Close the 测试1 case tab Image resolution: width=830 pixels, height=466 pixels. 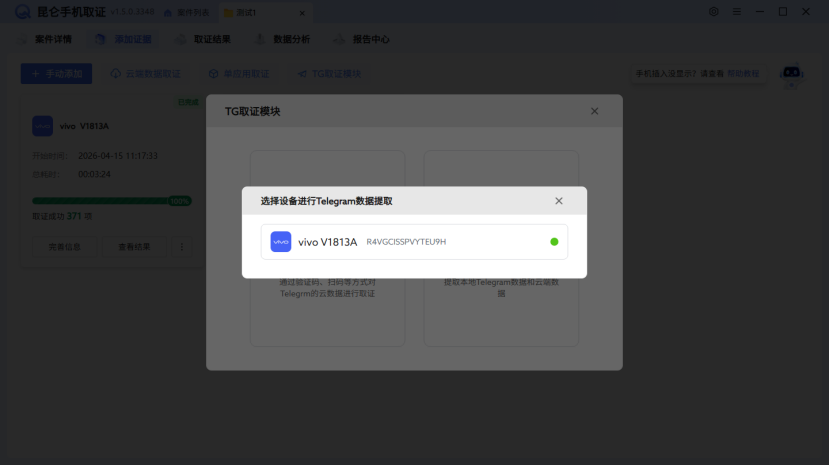(x=302, y=13)
